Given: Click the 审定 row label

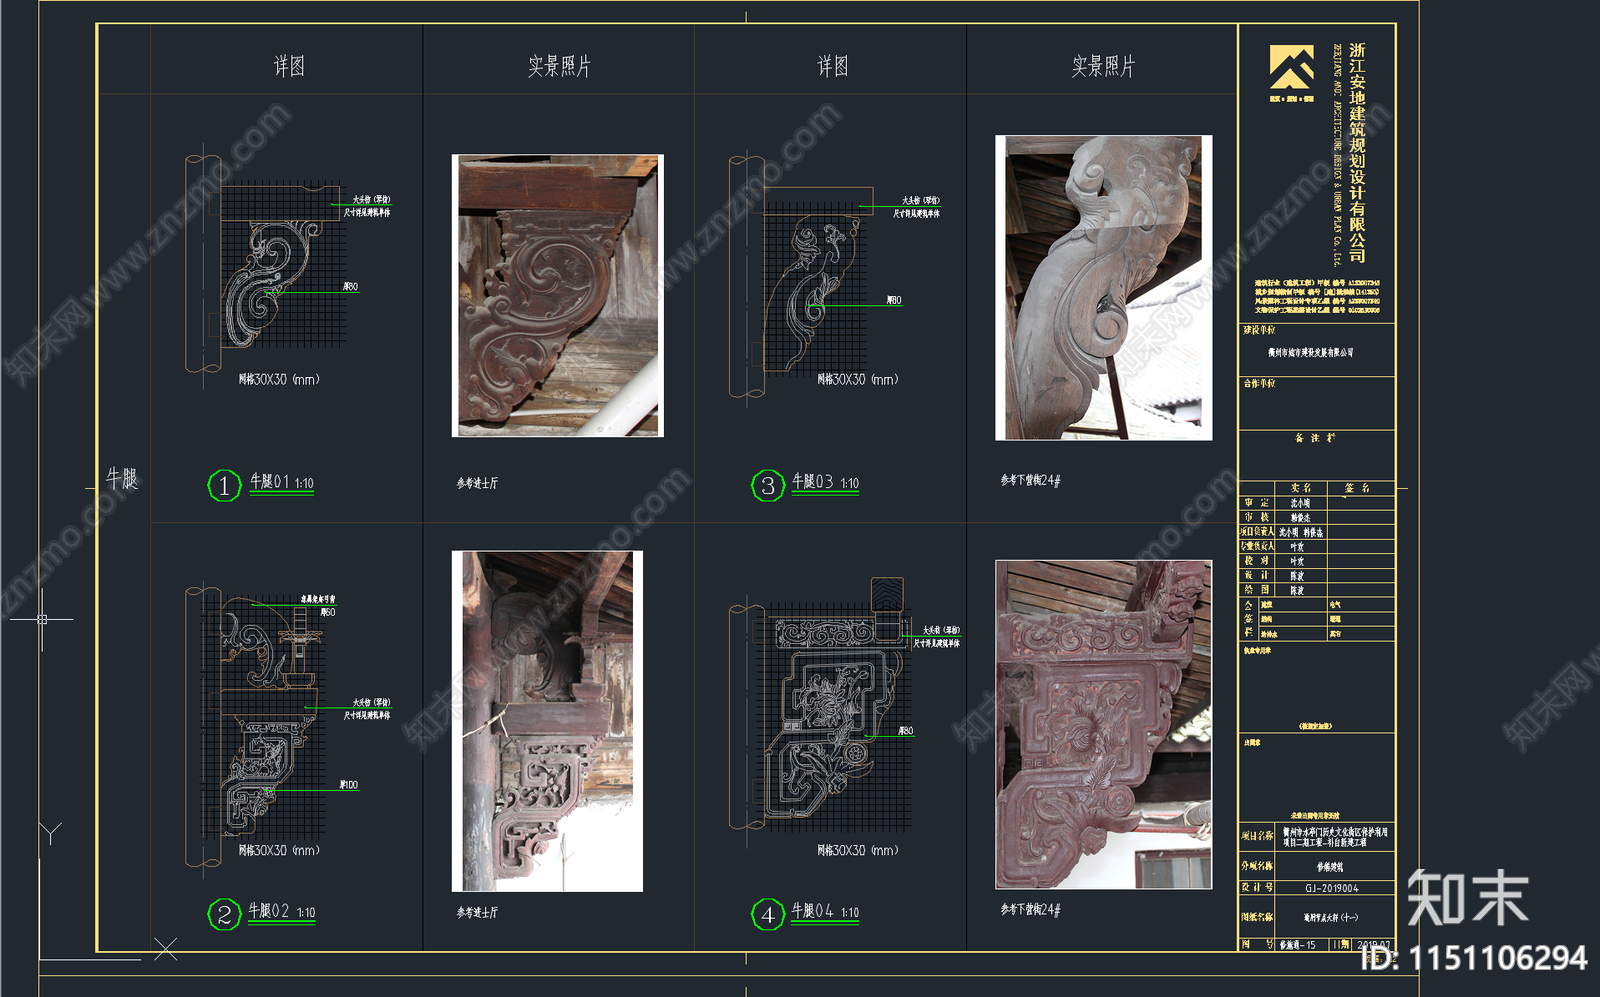Looking at the screenshot, I should click(1256, 503).
